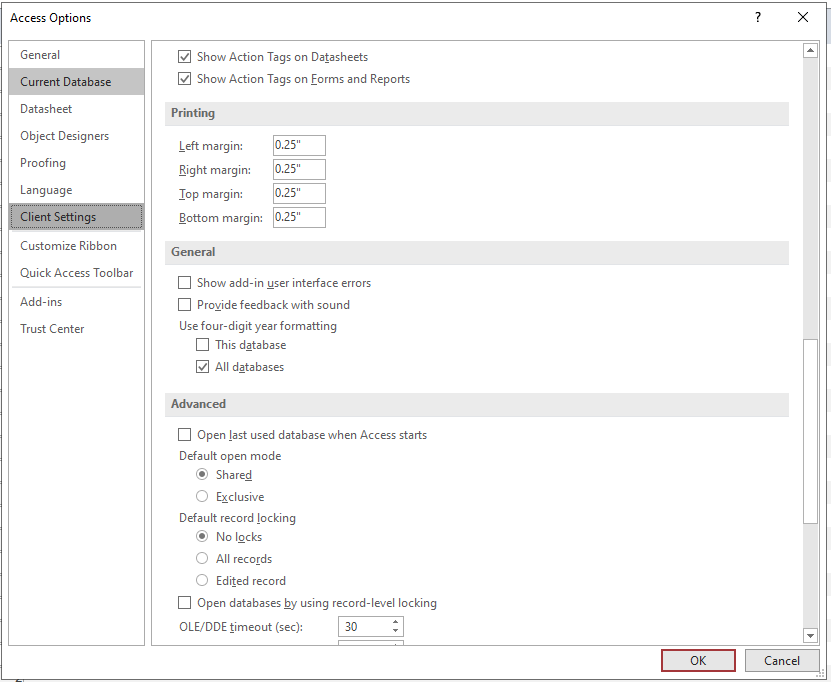This screenshot has width=831, height=682.
Task: Toggle Show Action Tags on Forms and Reports
Action: (x=184, y=79)
